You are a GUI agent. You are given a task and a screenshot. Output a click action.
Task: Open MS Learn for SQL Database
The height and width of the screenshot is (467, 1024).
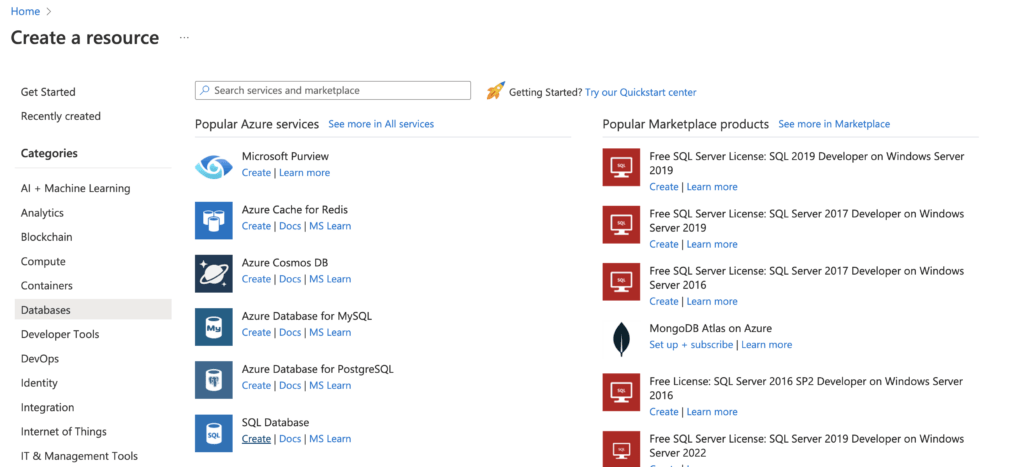[x=330, y=439]
